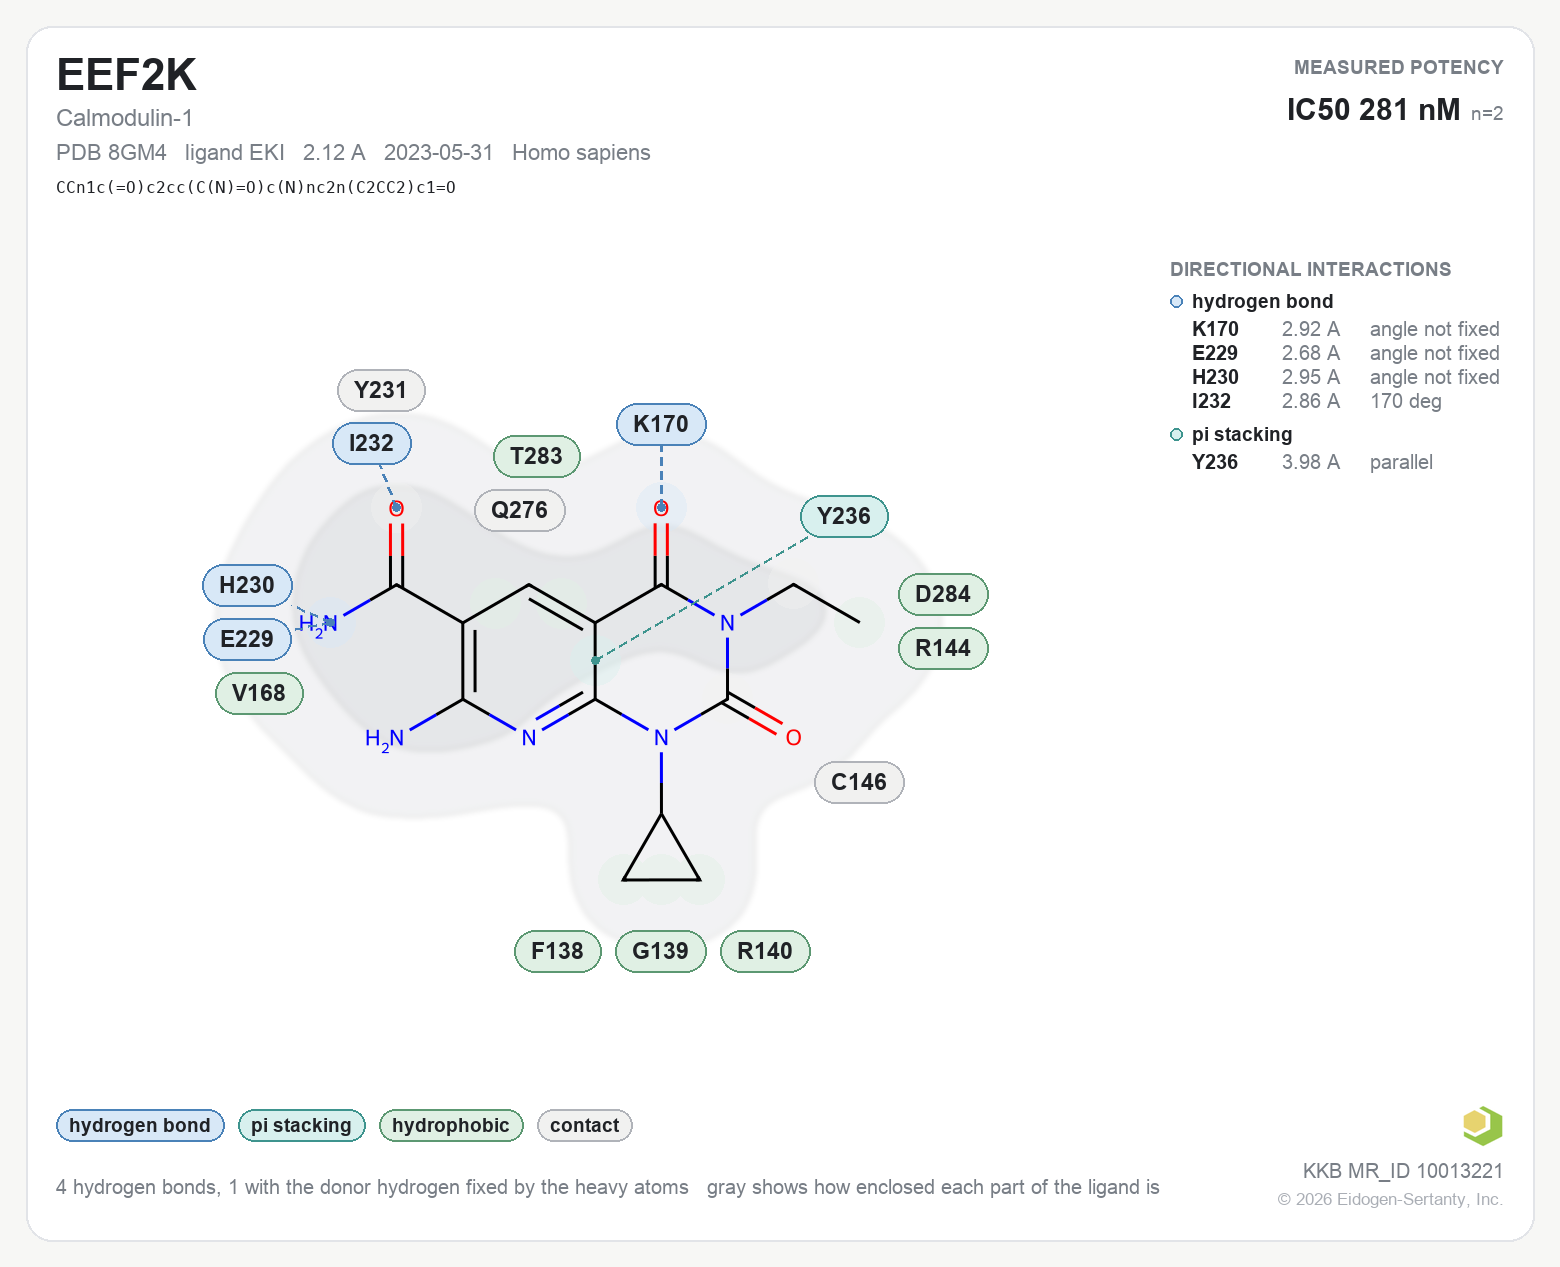This screenshot has width=1560, height=1267.
Task: Click the Calmodulin-1 subtitle
Action: [124, 118]
